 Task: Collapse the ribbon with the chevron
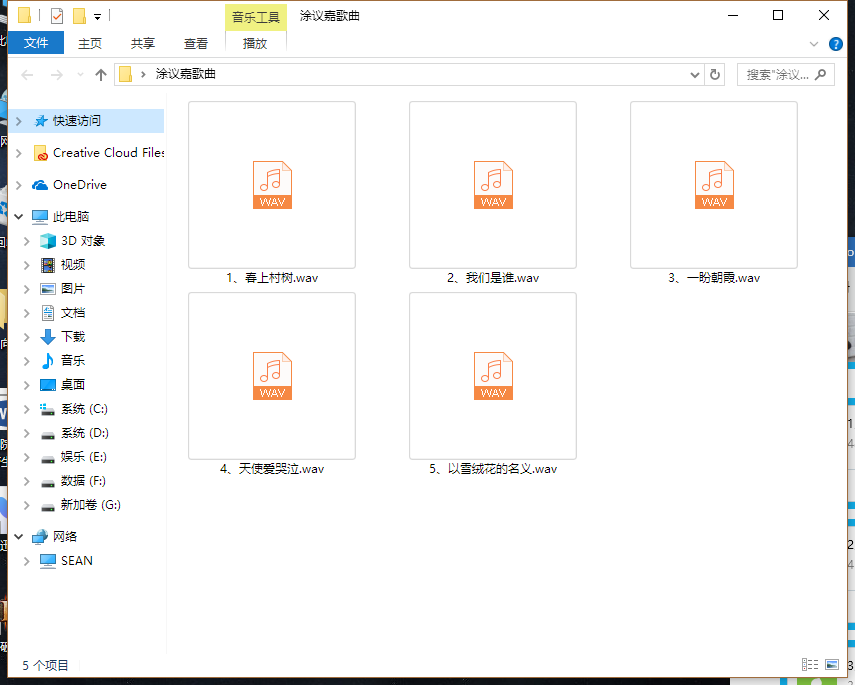[x=814, y=43]
